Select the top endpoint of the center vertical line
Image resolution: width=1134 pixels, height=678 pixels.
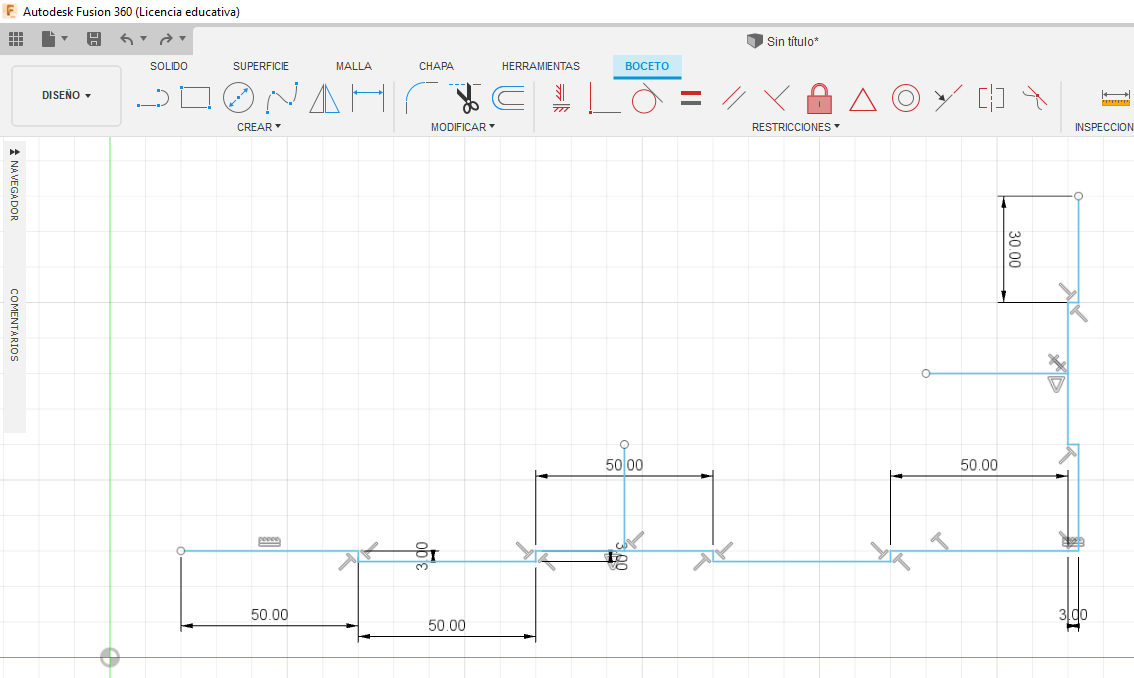click(624, 444)
